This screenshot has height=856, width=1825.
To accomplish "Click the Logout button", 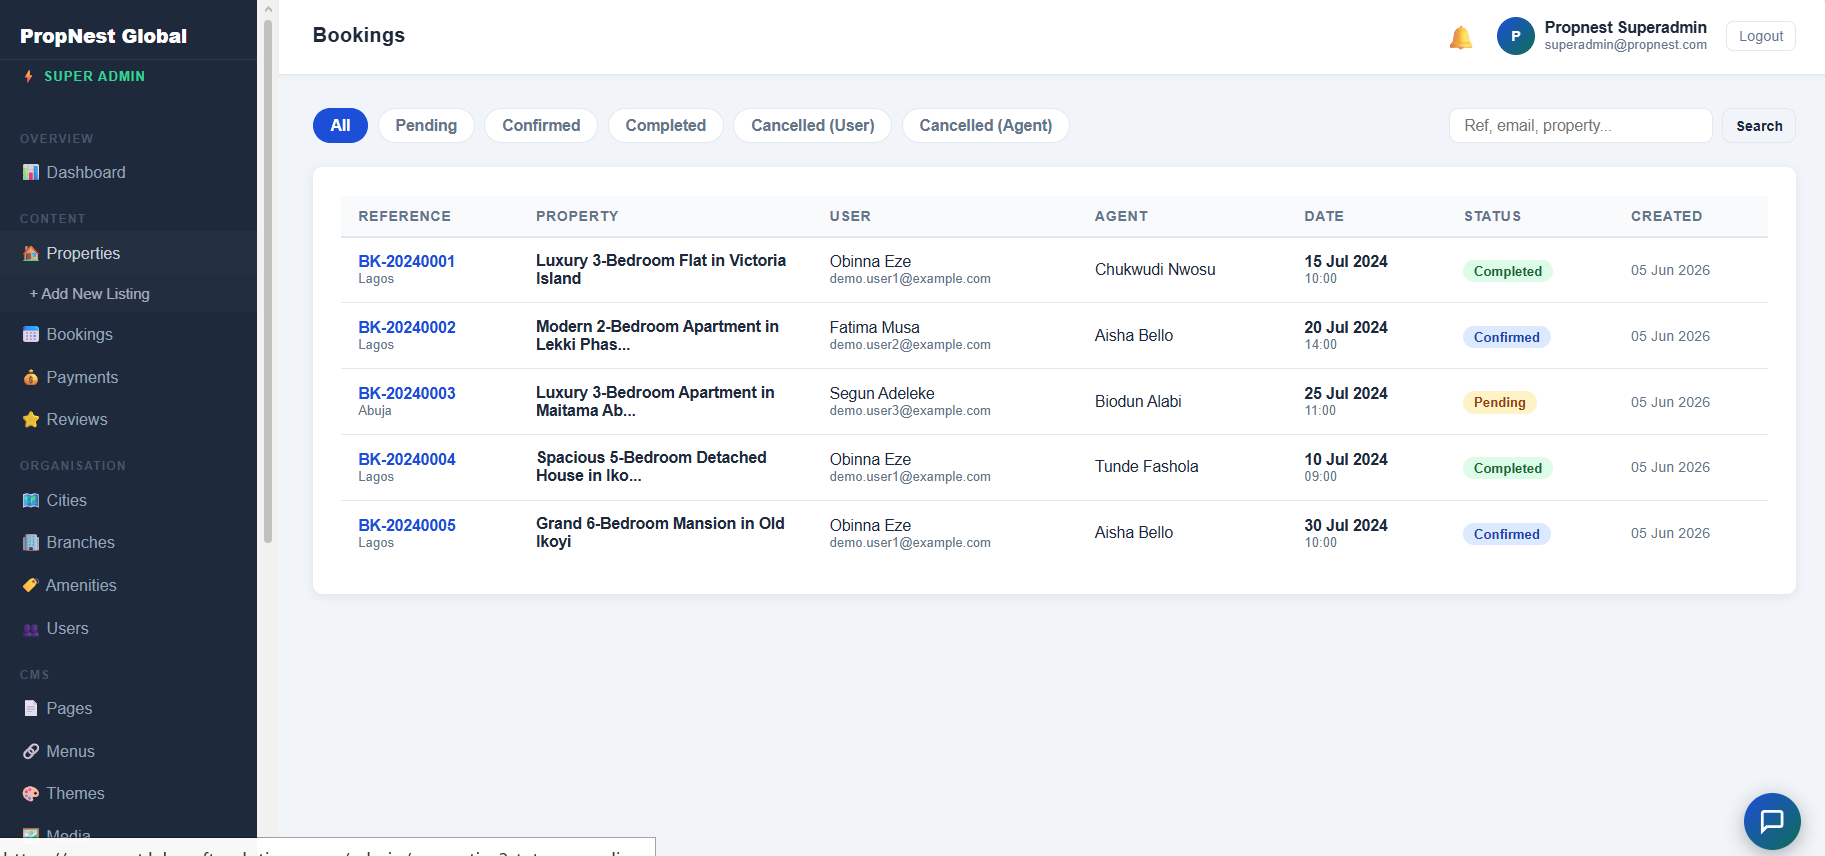I will click(x=1761, y=36).
